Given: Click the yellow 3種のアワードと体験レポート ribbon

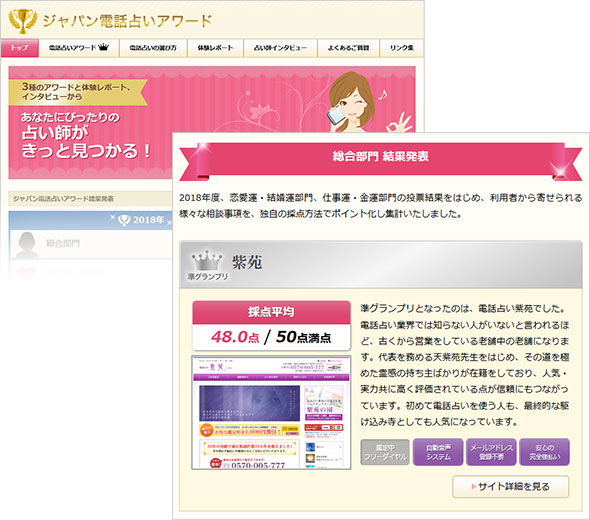Looking at the screenshot, I should [77, 92].
